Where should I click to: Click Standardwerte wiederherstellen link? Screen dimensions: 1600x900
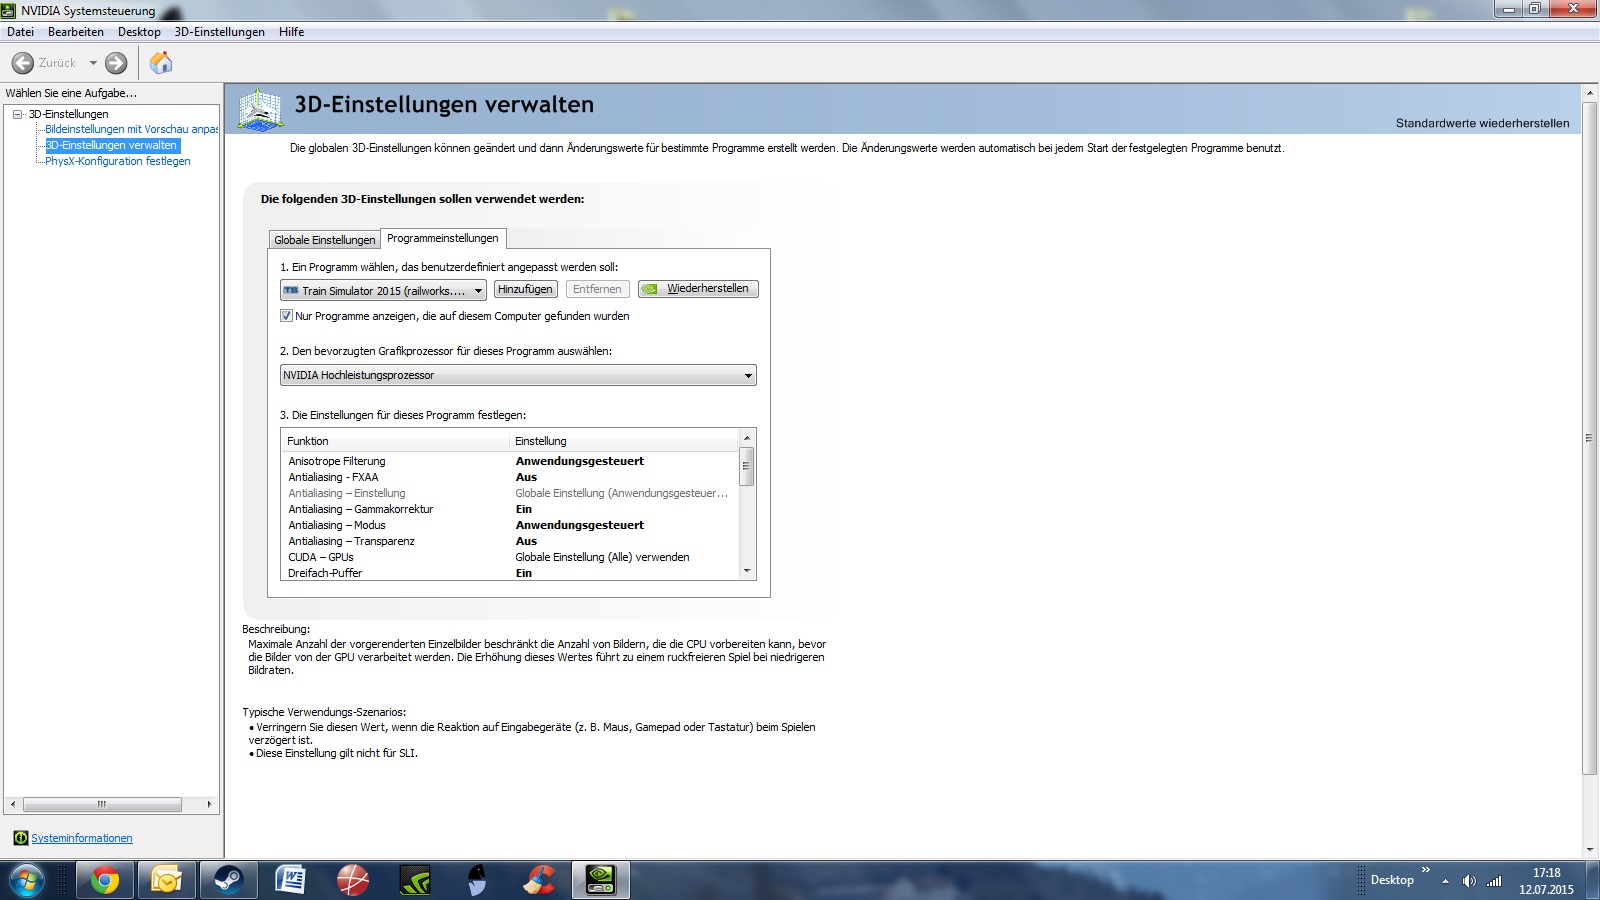[1482, 123]
